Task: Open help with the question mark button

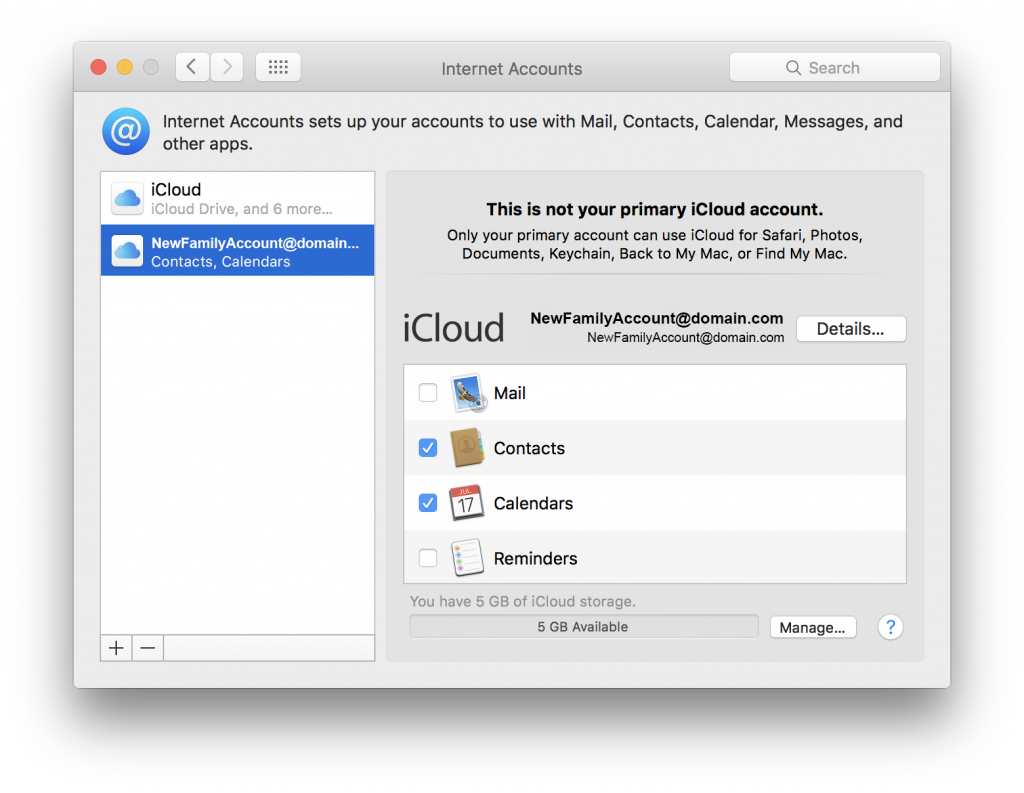Action: 890,627
